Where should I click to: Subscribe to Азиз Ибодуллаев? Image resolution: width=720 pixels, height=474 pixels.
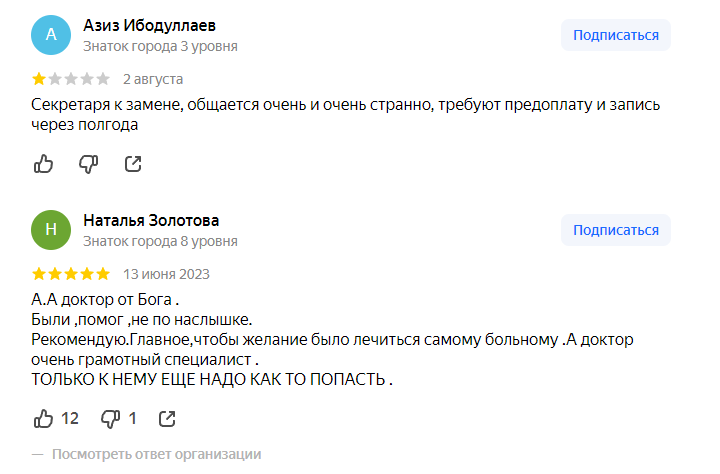(615, 35)
